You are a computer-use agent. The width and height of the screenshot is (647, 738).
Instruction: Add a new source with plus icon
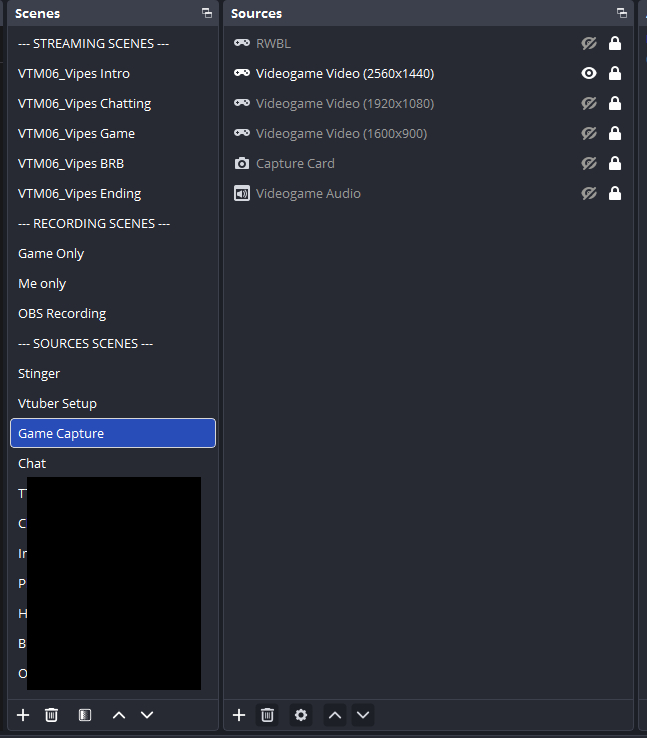click(x=239, y=715)
